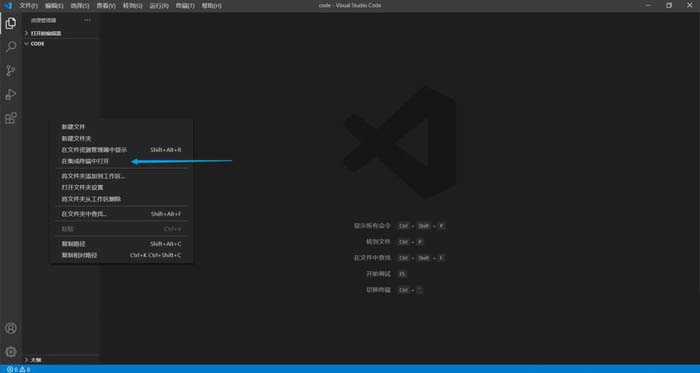This screenshot has width=700, height=373.
Task: Open the 查看(V) menu
Action: (x=106, y=6)
